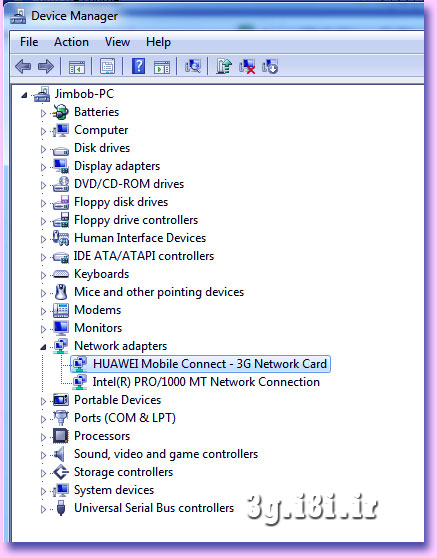Screen dimensions: 437x558
Task: Open the Action menu
Action: coord(71,42)
